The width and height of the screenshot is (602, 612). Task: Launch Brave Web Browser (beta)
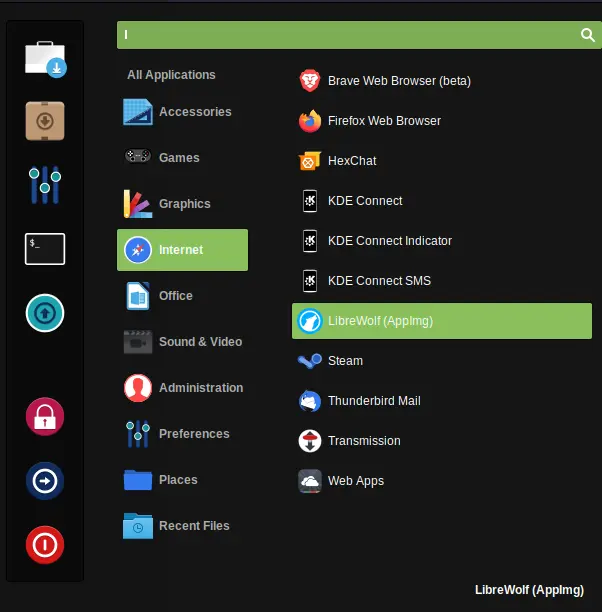(442, 81)
